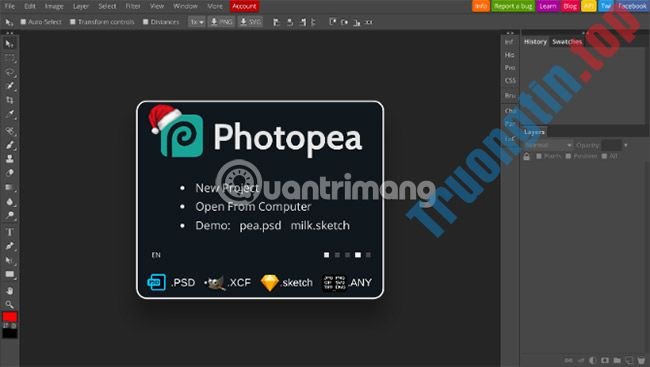Click Open From Computer link
Screen dimensions: 650x367
tap(253, 207)
